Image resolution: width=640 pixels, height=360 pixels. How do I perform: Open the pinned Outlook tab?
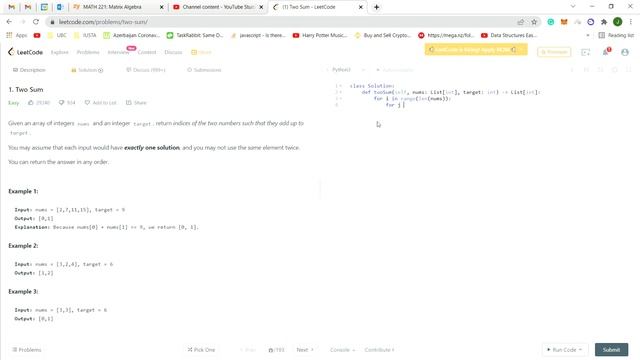coord(60,7)
